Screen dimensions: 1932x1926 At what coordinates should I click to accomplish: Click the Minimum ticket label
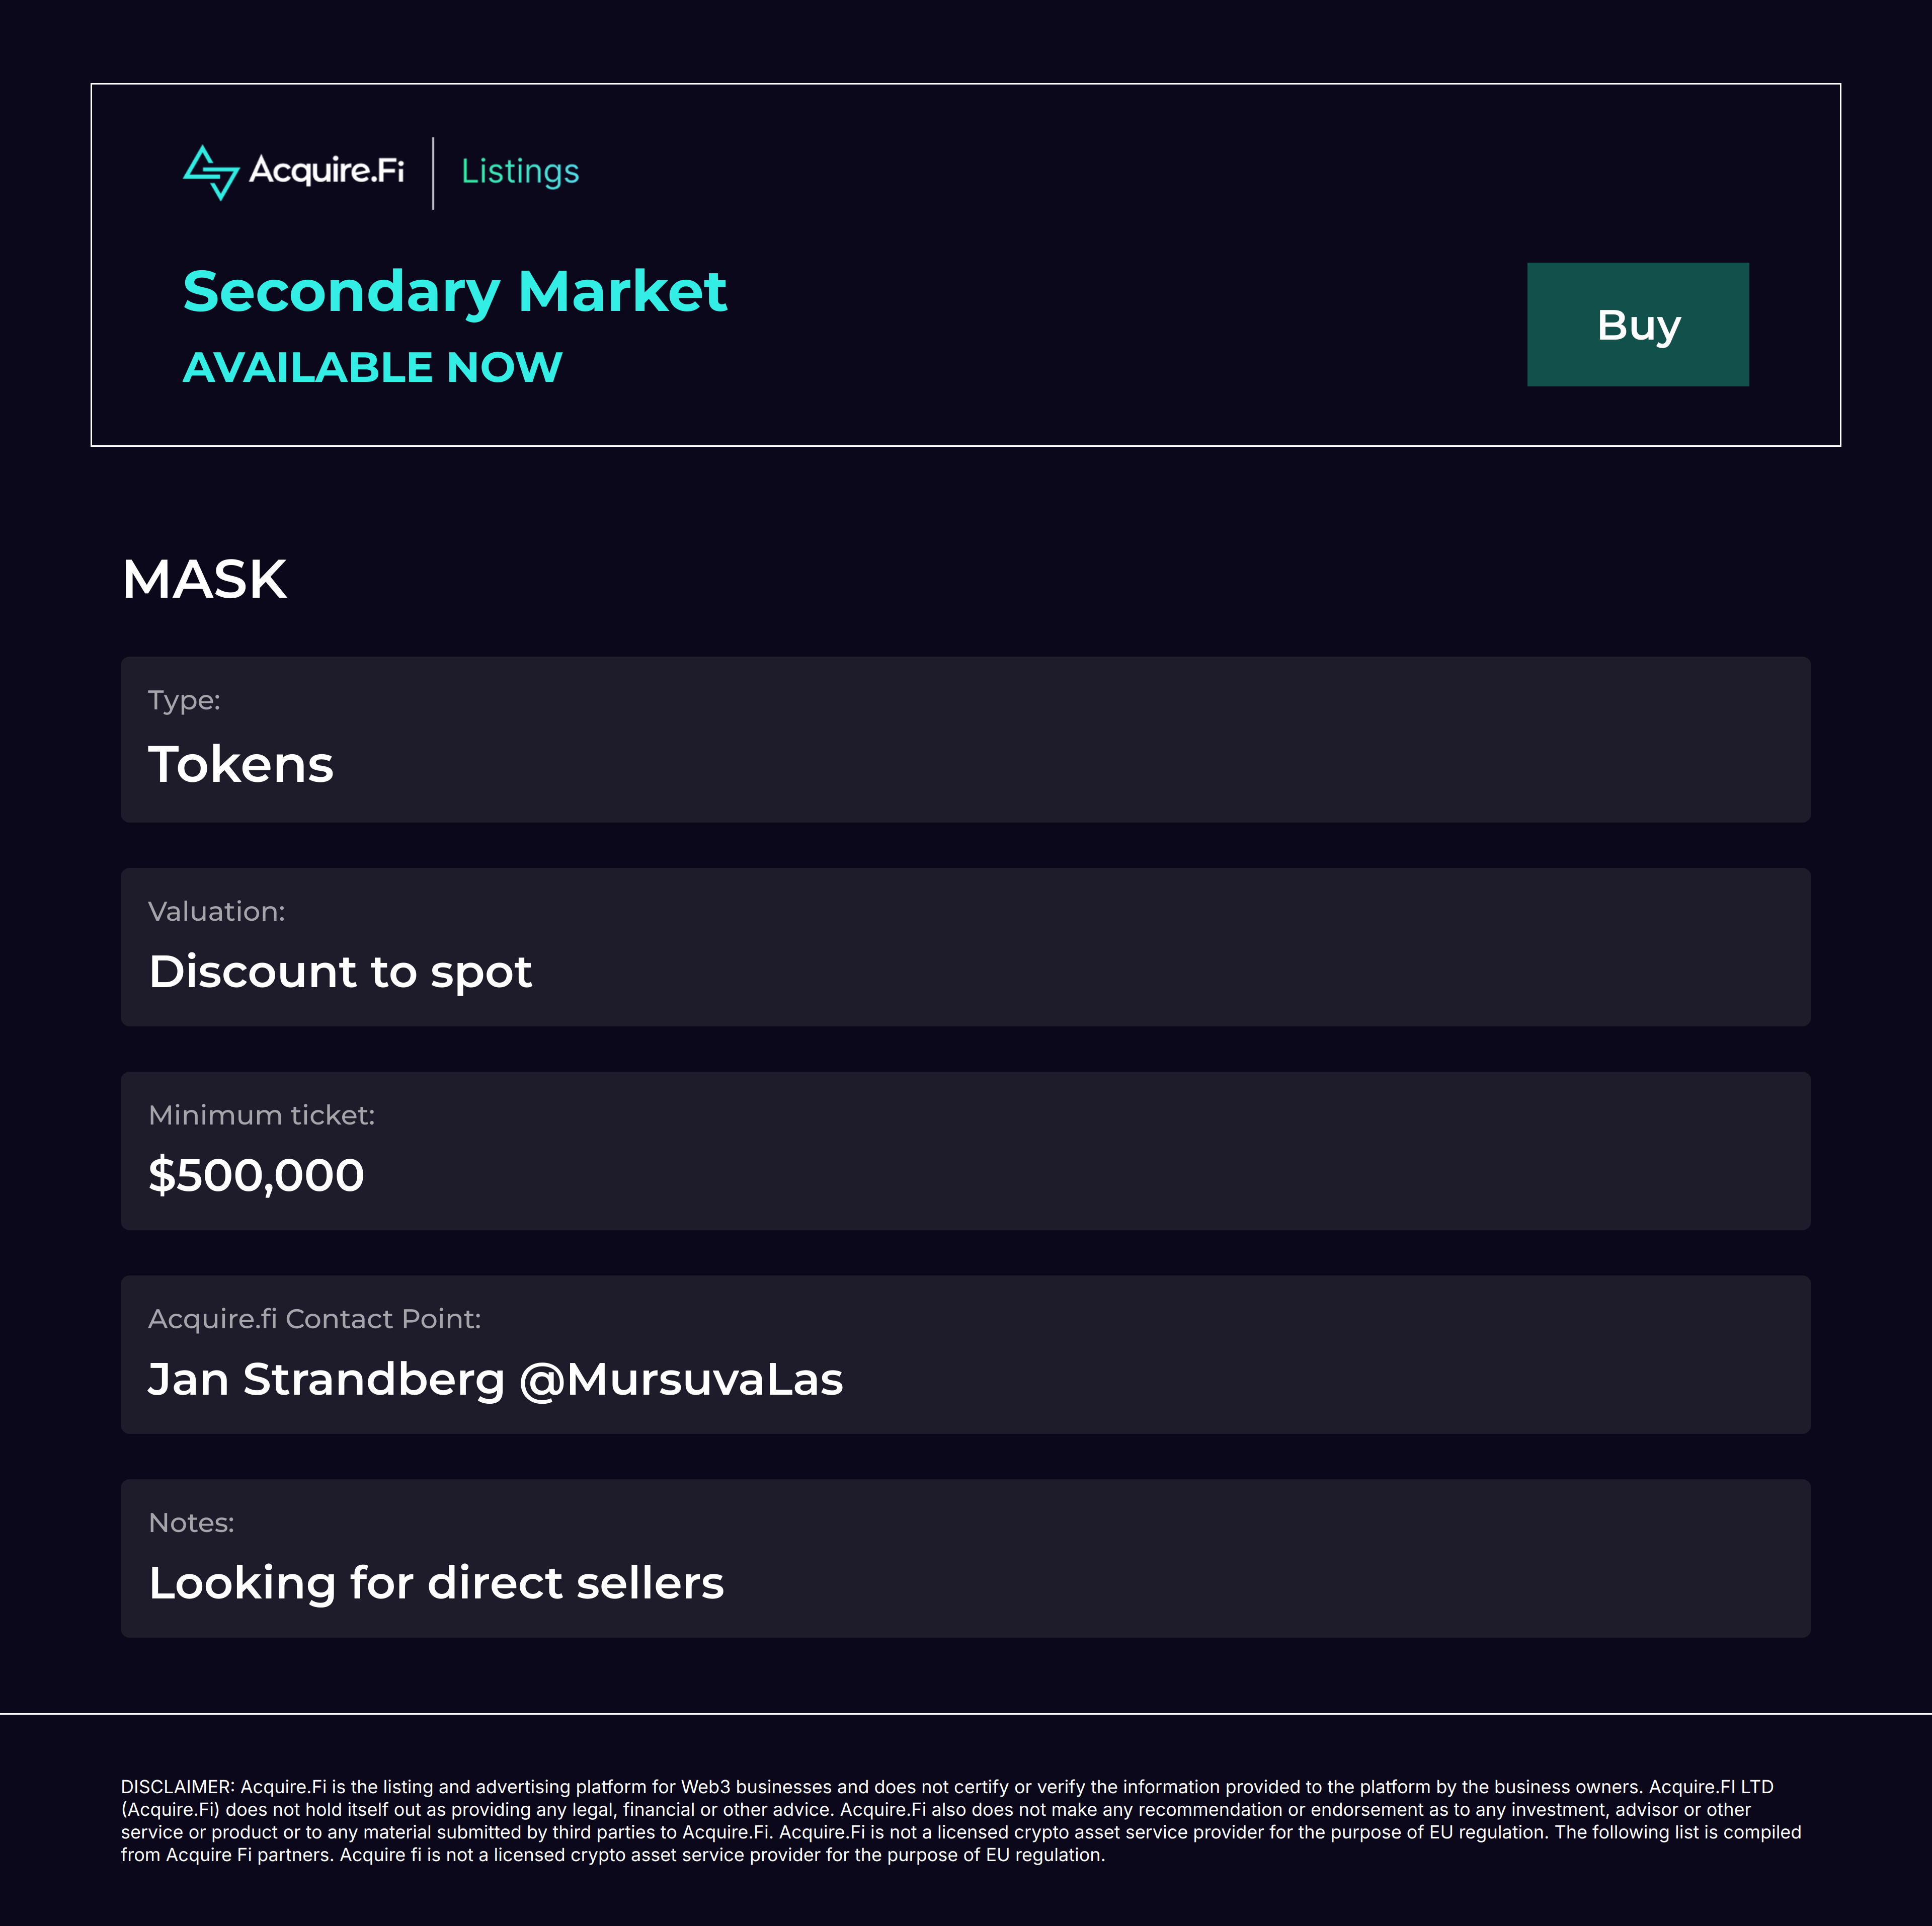261,1115
